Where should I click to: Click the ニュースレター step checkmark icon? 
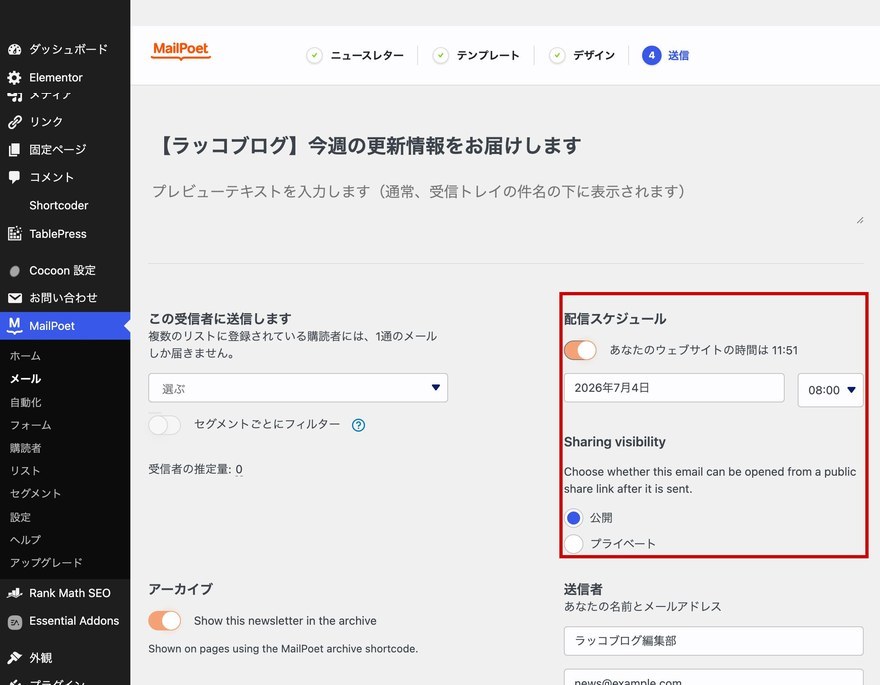(314, 56)
